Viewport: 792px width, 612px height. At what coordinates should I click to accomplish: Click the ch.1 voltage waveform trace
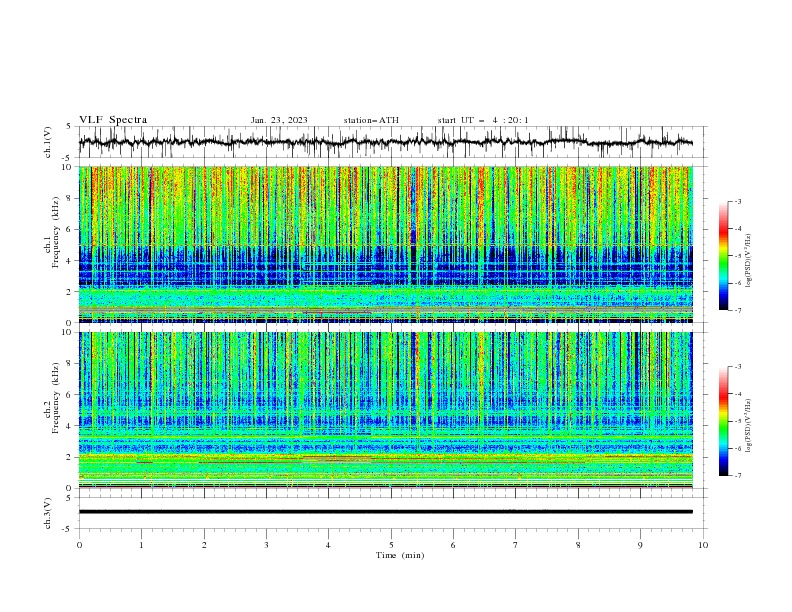click(x=385, y=142)
